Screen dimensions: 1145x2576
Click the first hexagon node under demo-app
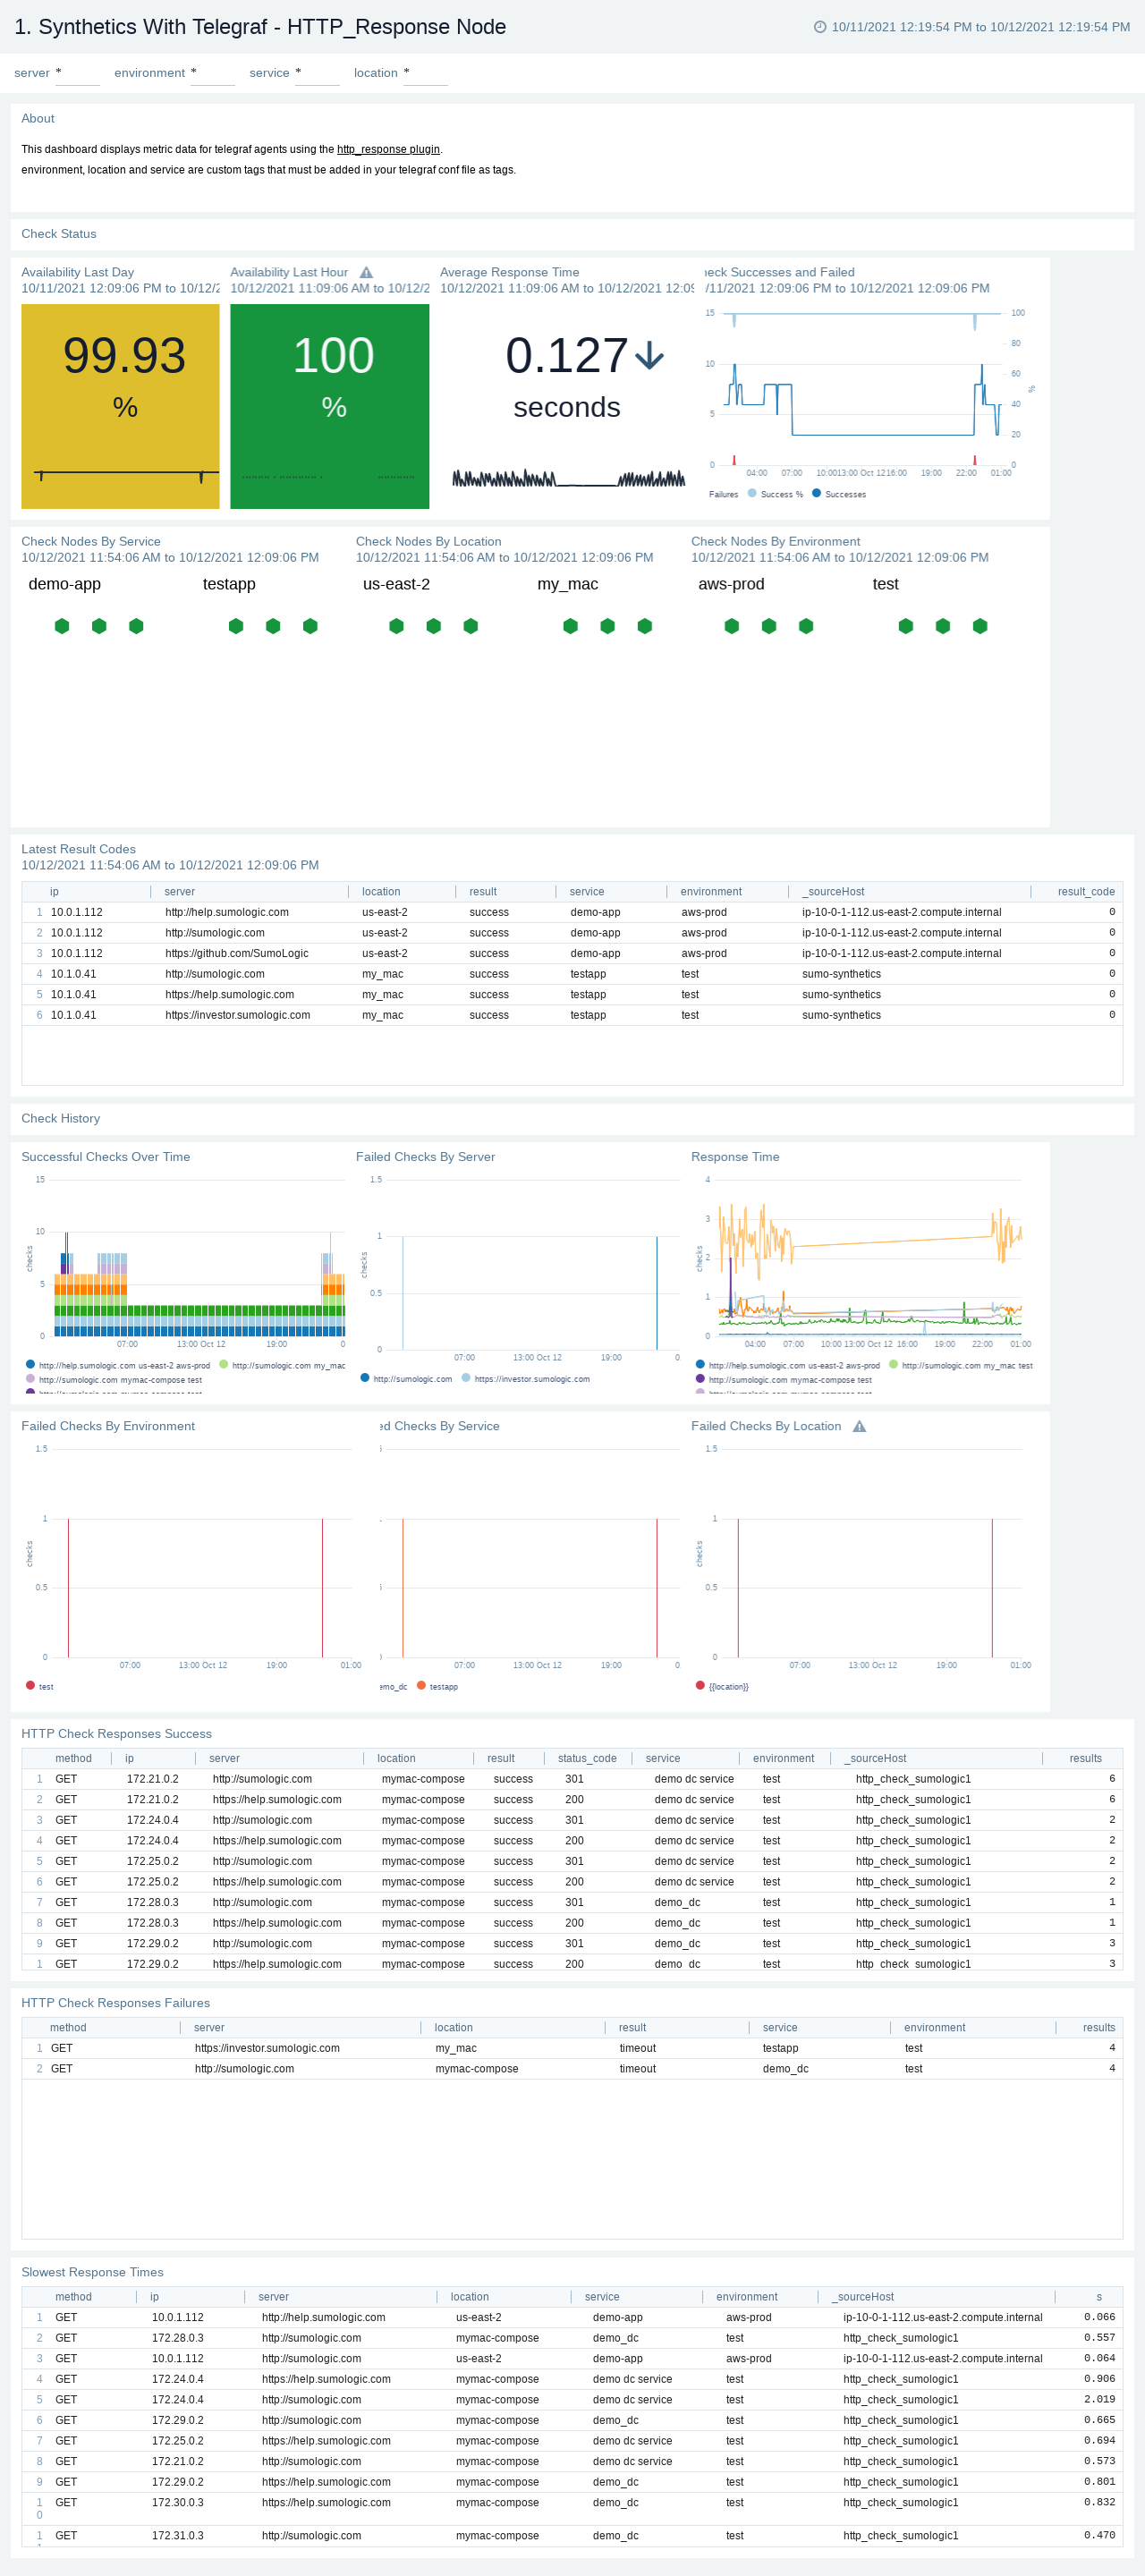(x=62, y=626)
